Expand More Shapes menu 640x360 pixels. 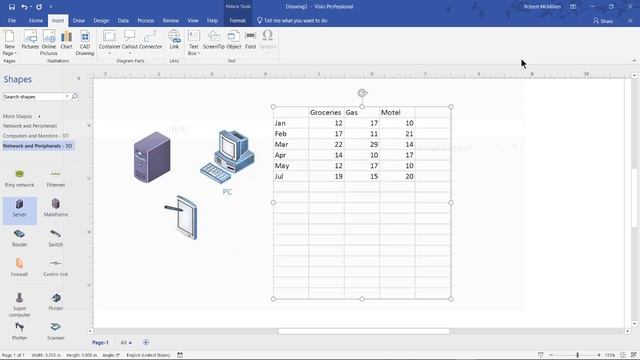21,116
